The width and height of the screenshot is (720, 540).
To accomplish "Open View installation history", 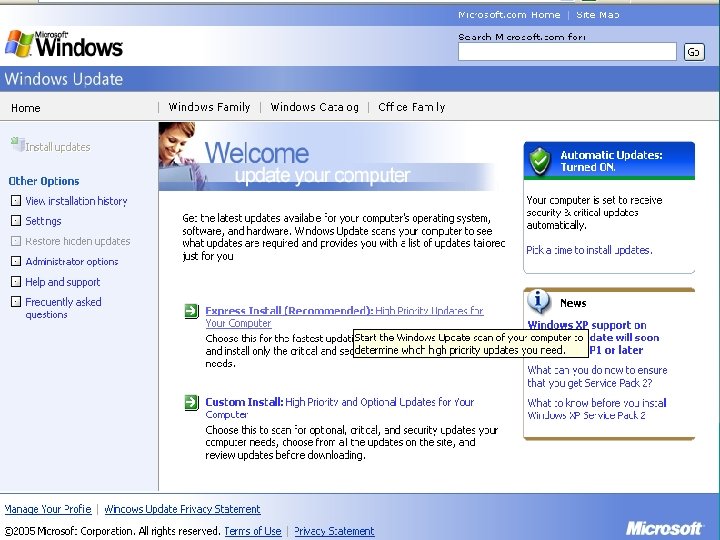I will (x=76, y=201).
